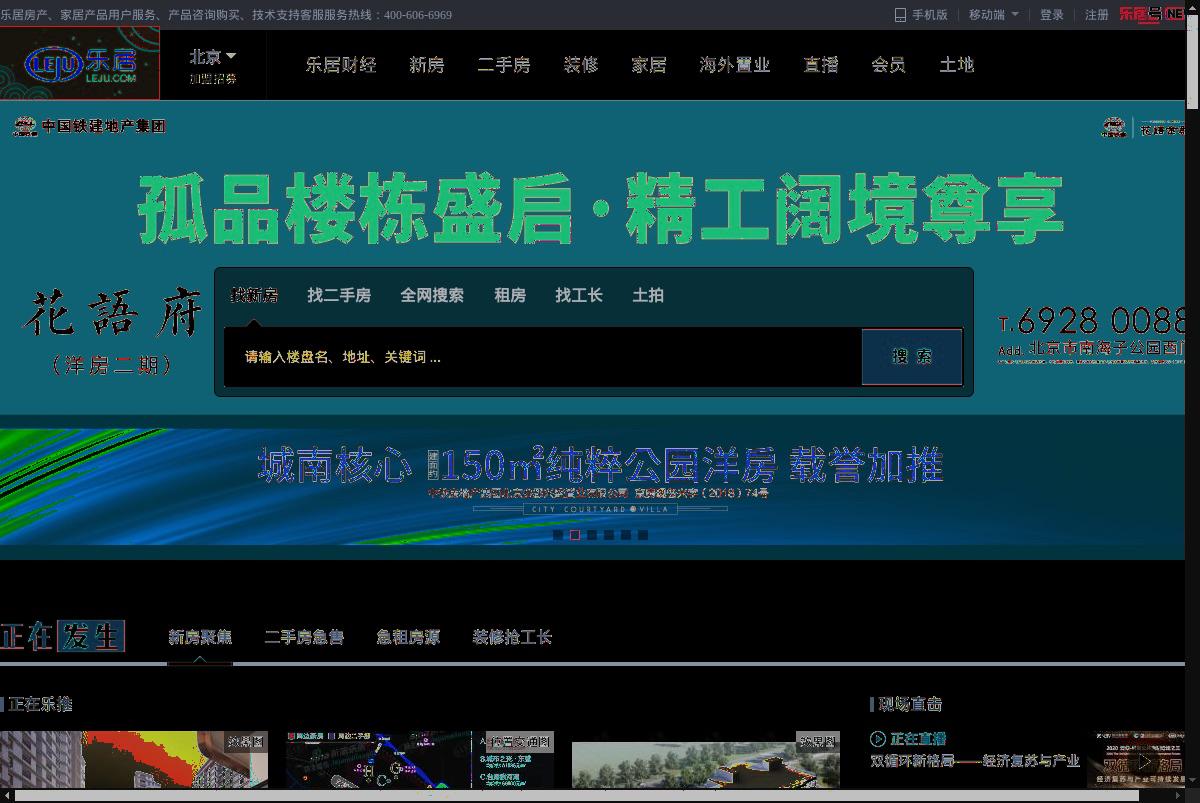The width and height of the screenshot is (1200, 803).
Task: Open the 双循环新格局 live article link
Action: pos(975,761)
